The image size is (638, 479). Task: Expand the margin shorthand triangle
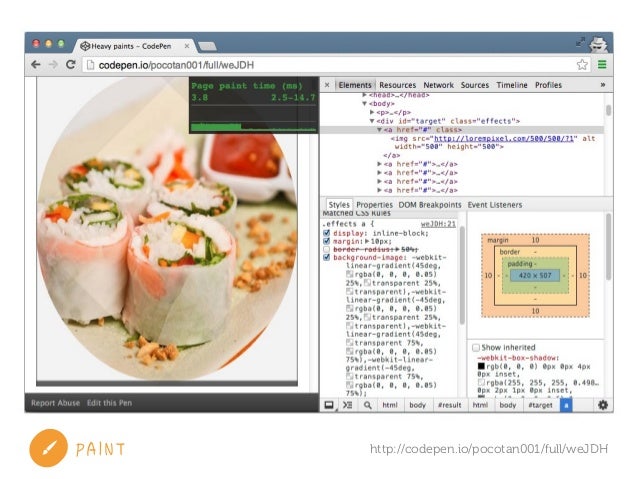point(367,241)
